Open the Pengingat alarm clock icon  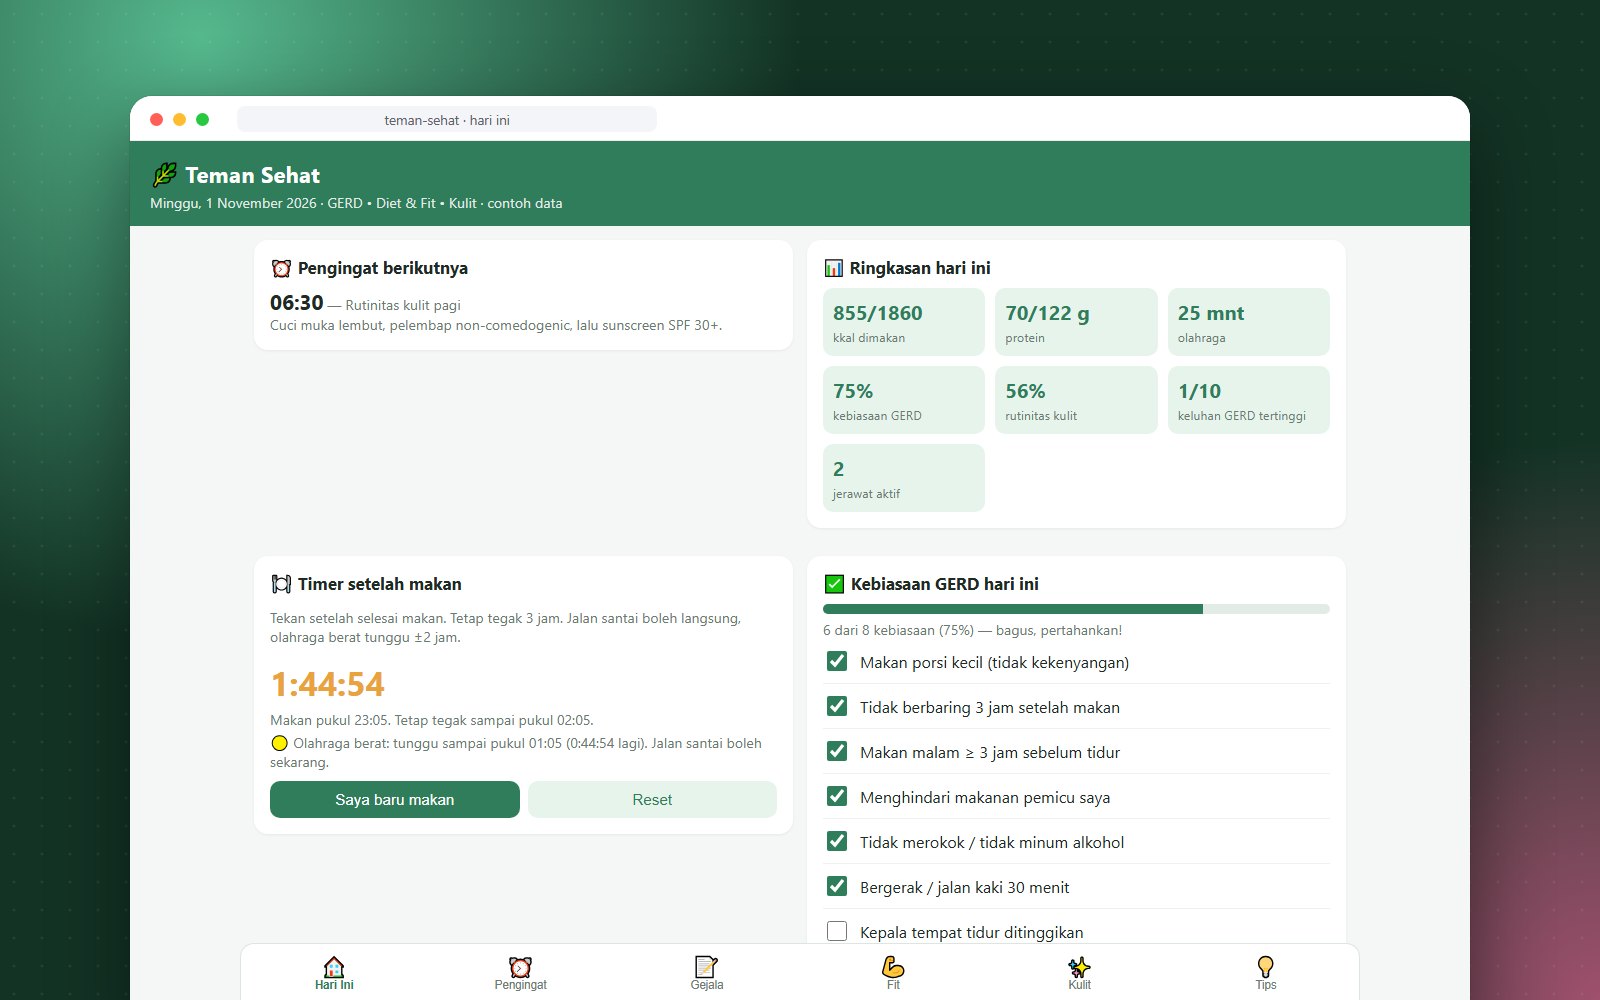click(520, 967)
